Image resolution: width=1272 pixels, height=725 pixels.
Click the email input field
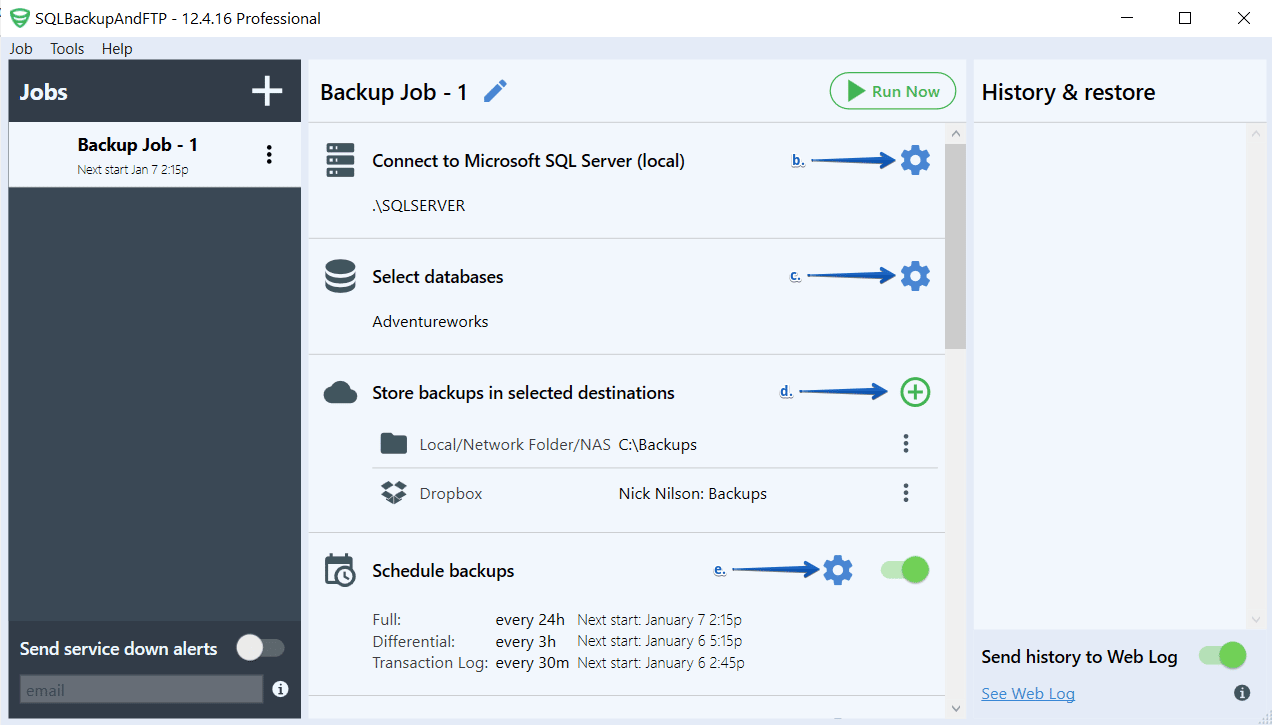141,689
